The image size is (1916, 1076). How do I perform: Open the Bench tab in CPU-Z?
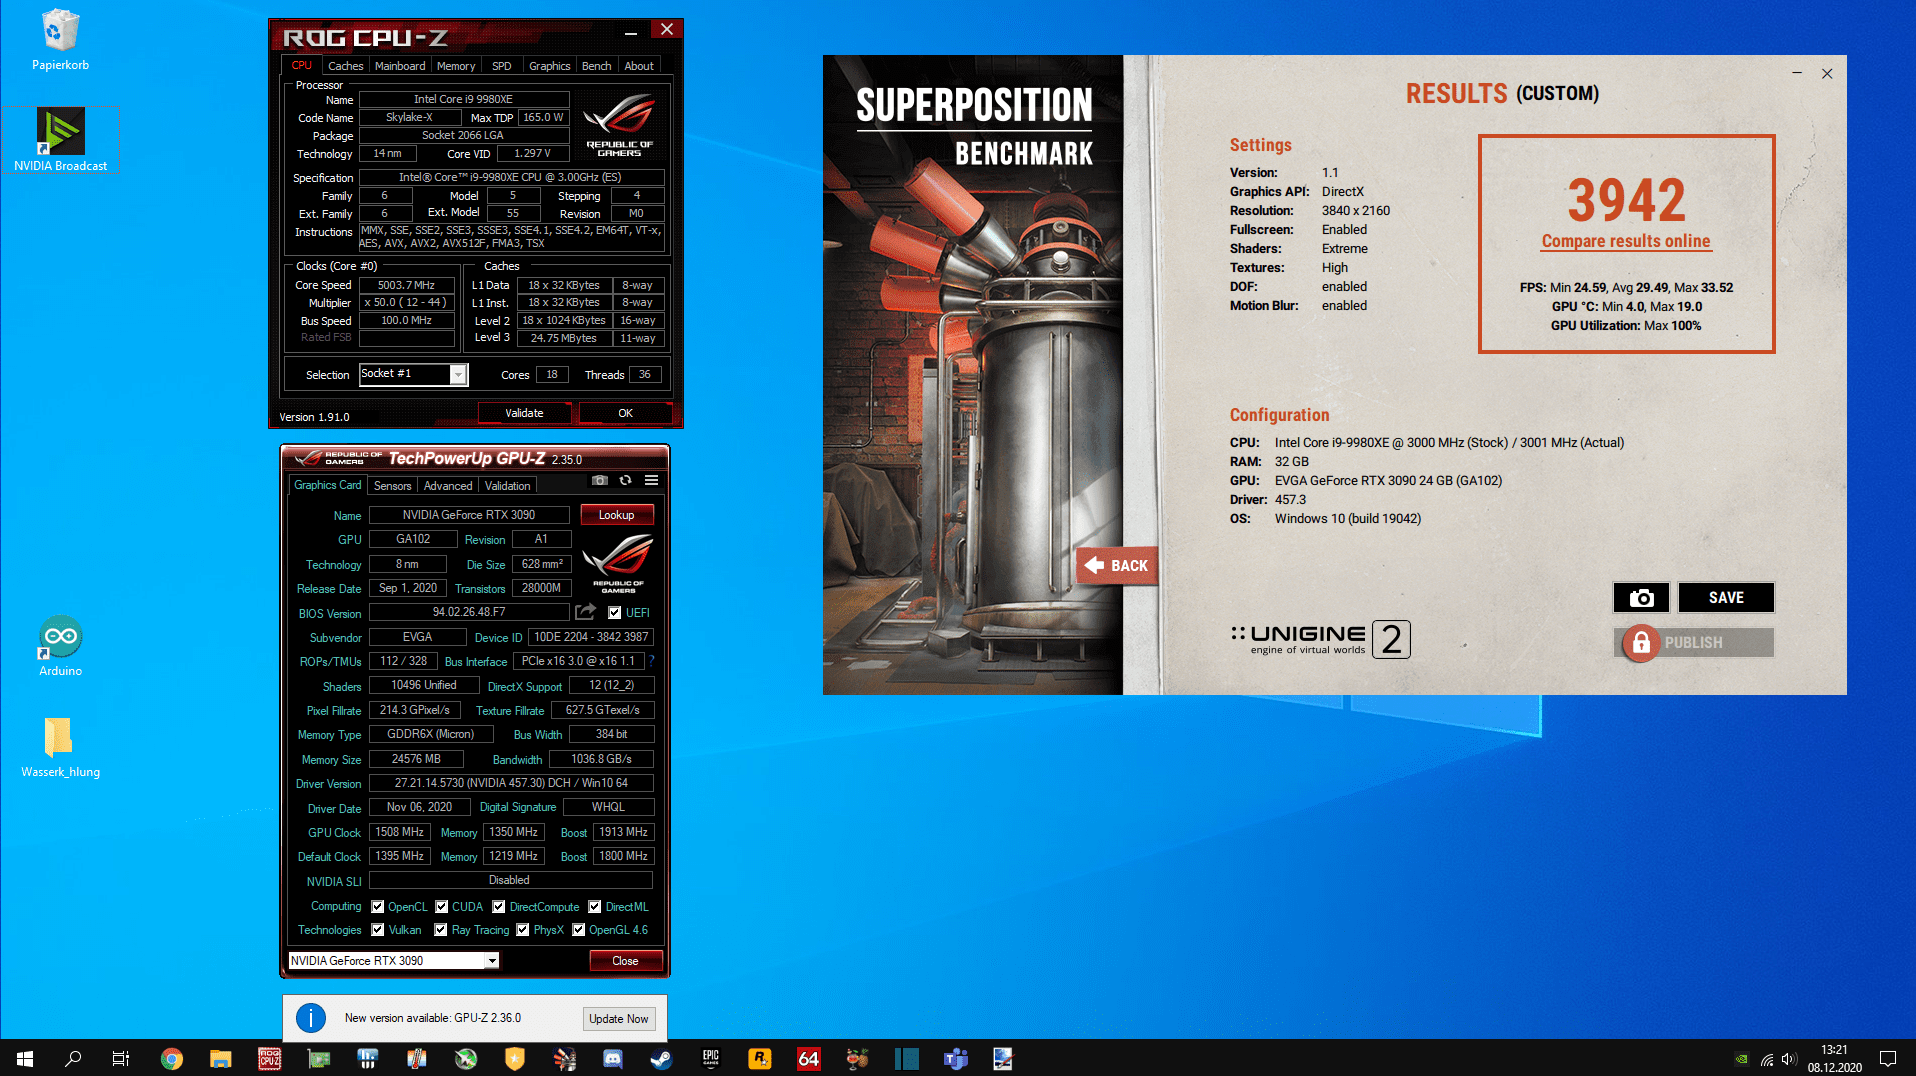coord(597,66)
